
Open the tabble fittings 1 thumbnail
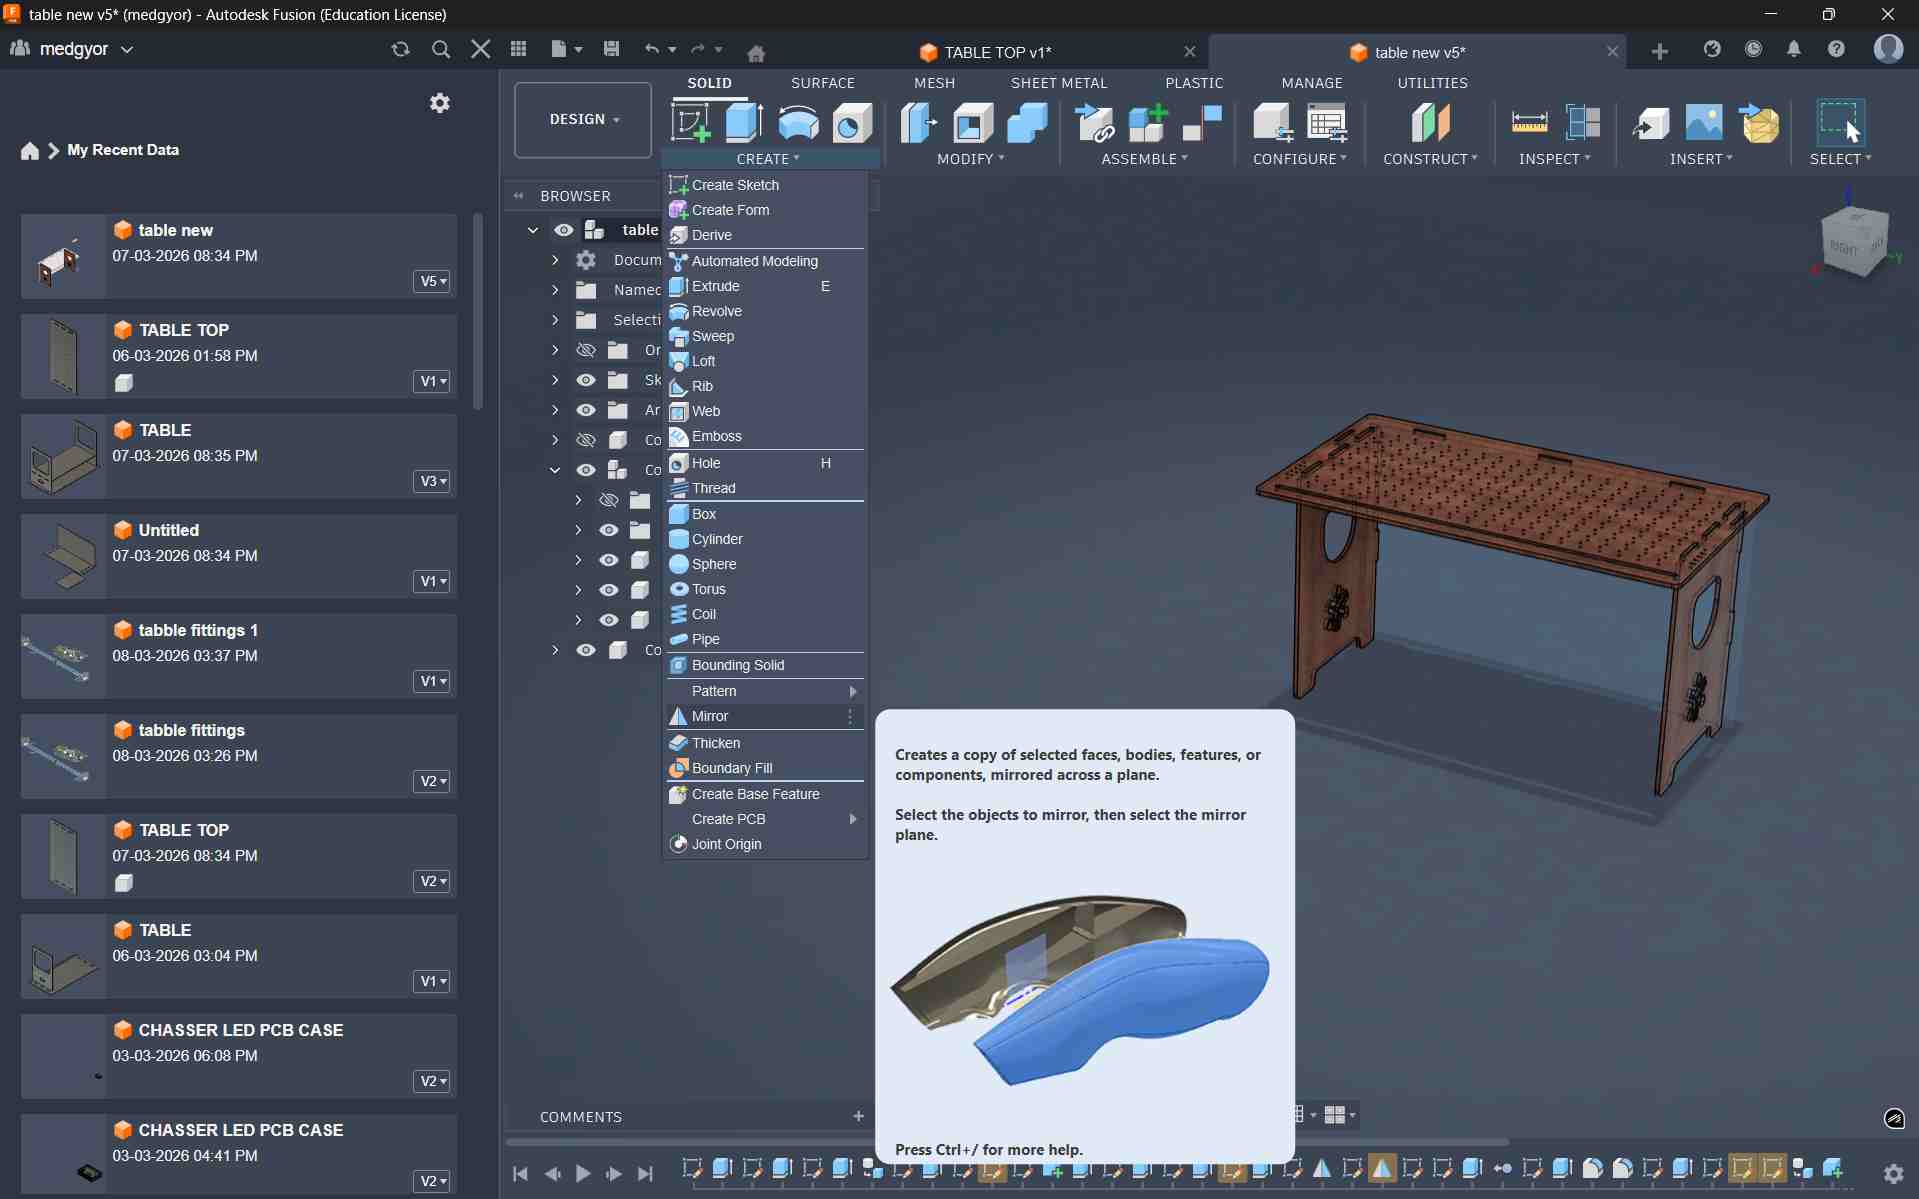click(x=62, y=656)
